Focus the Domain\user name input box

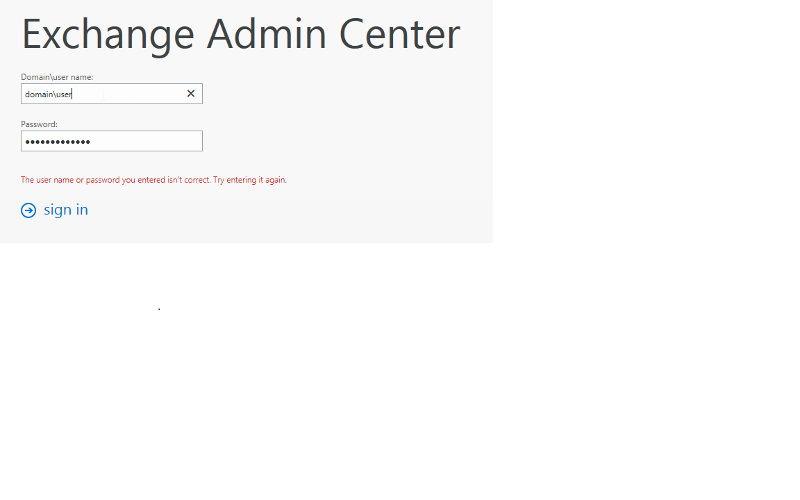112,93
